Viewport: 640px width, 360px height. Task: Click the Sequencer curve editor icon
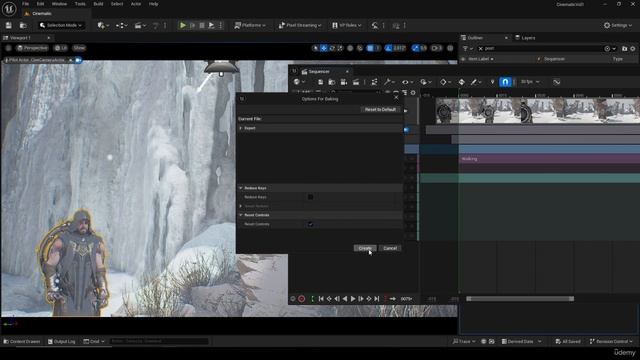coord(557,82)
